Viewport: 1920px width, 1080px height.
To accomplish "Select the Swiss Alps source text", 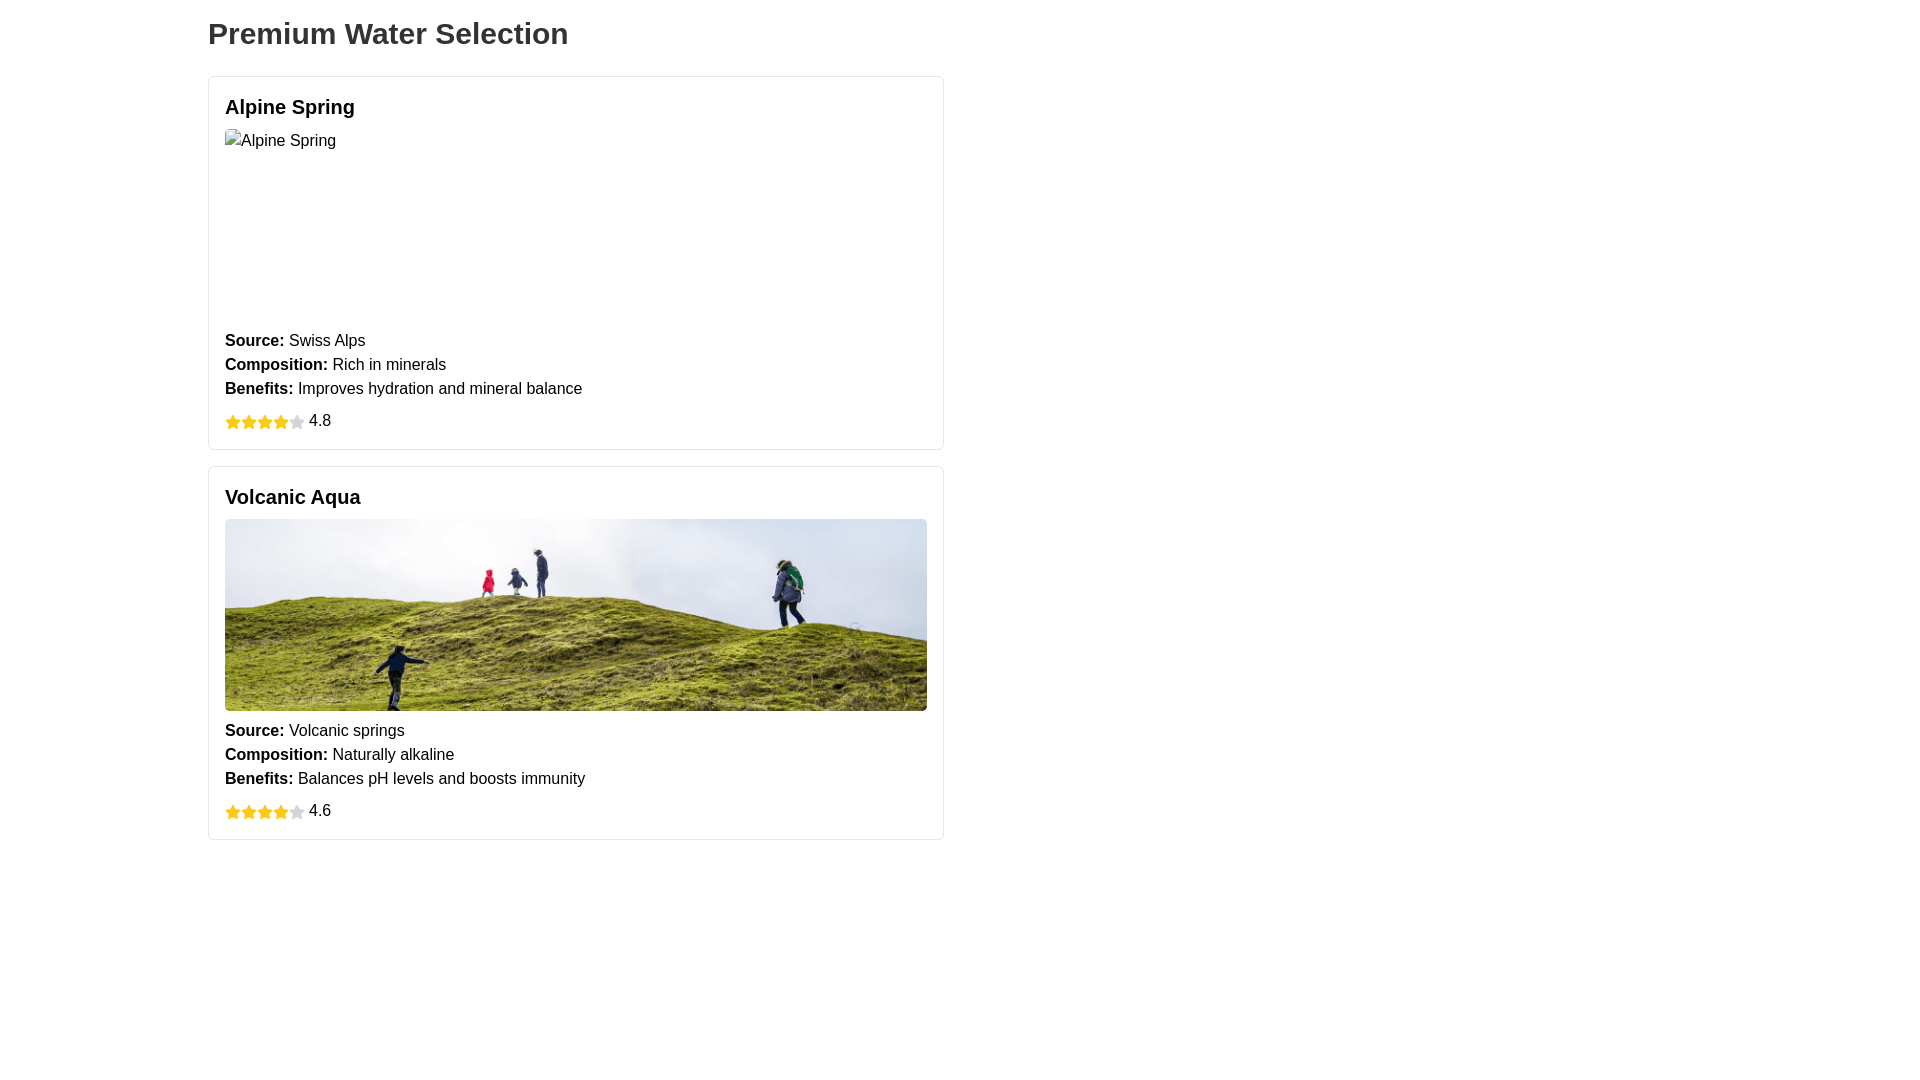I will 327,341.
